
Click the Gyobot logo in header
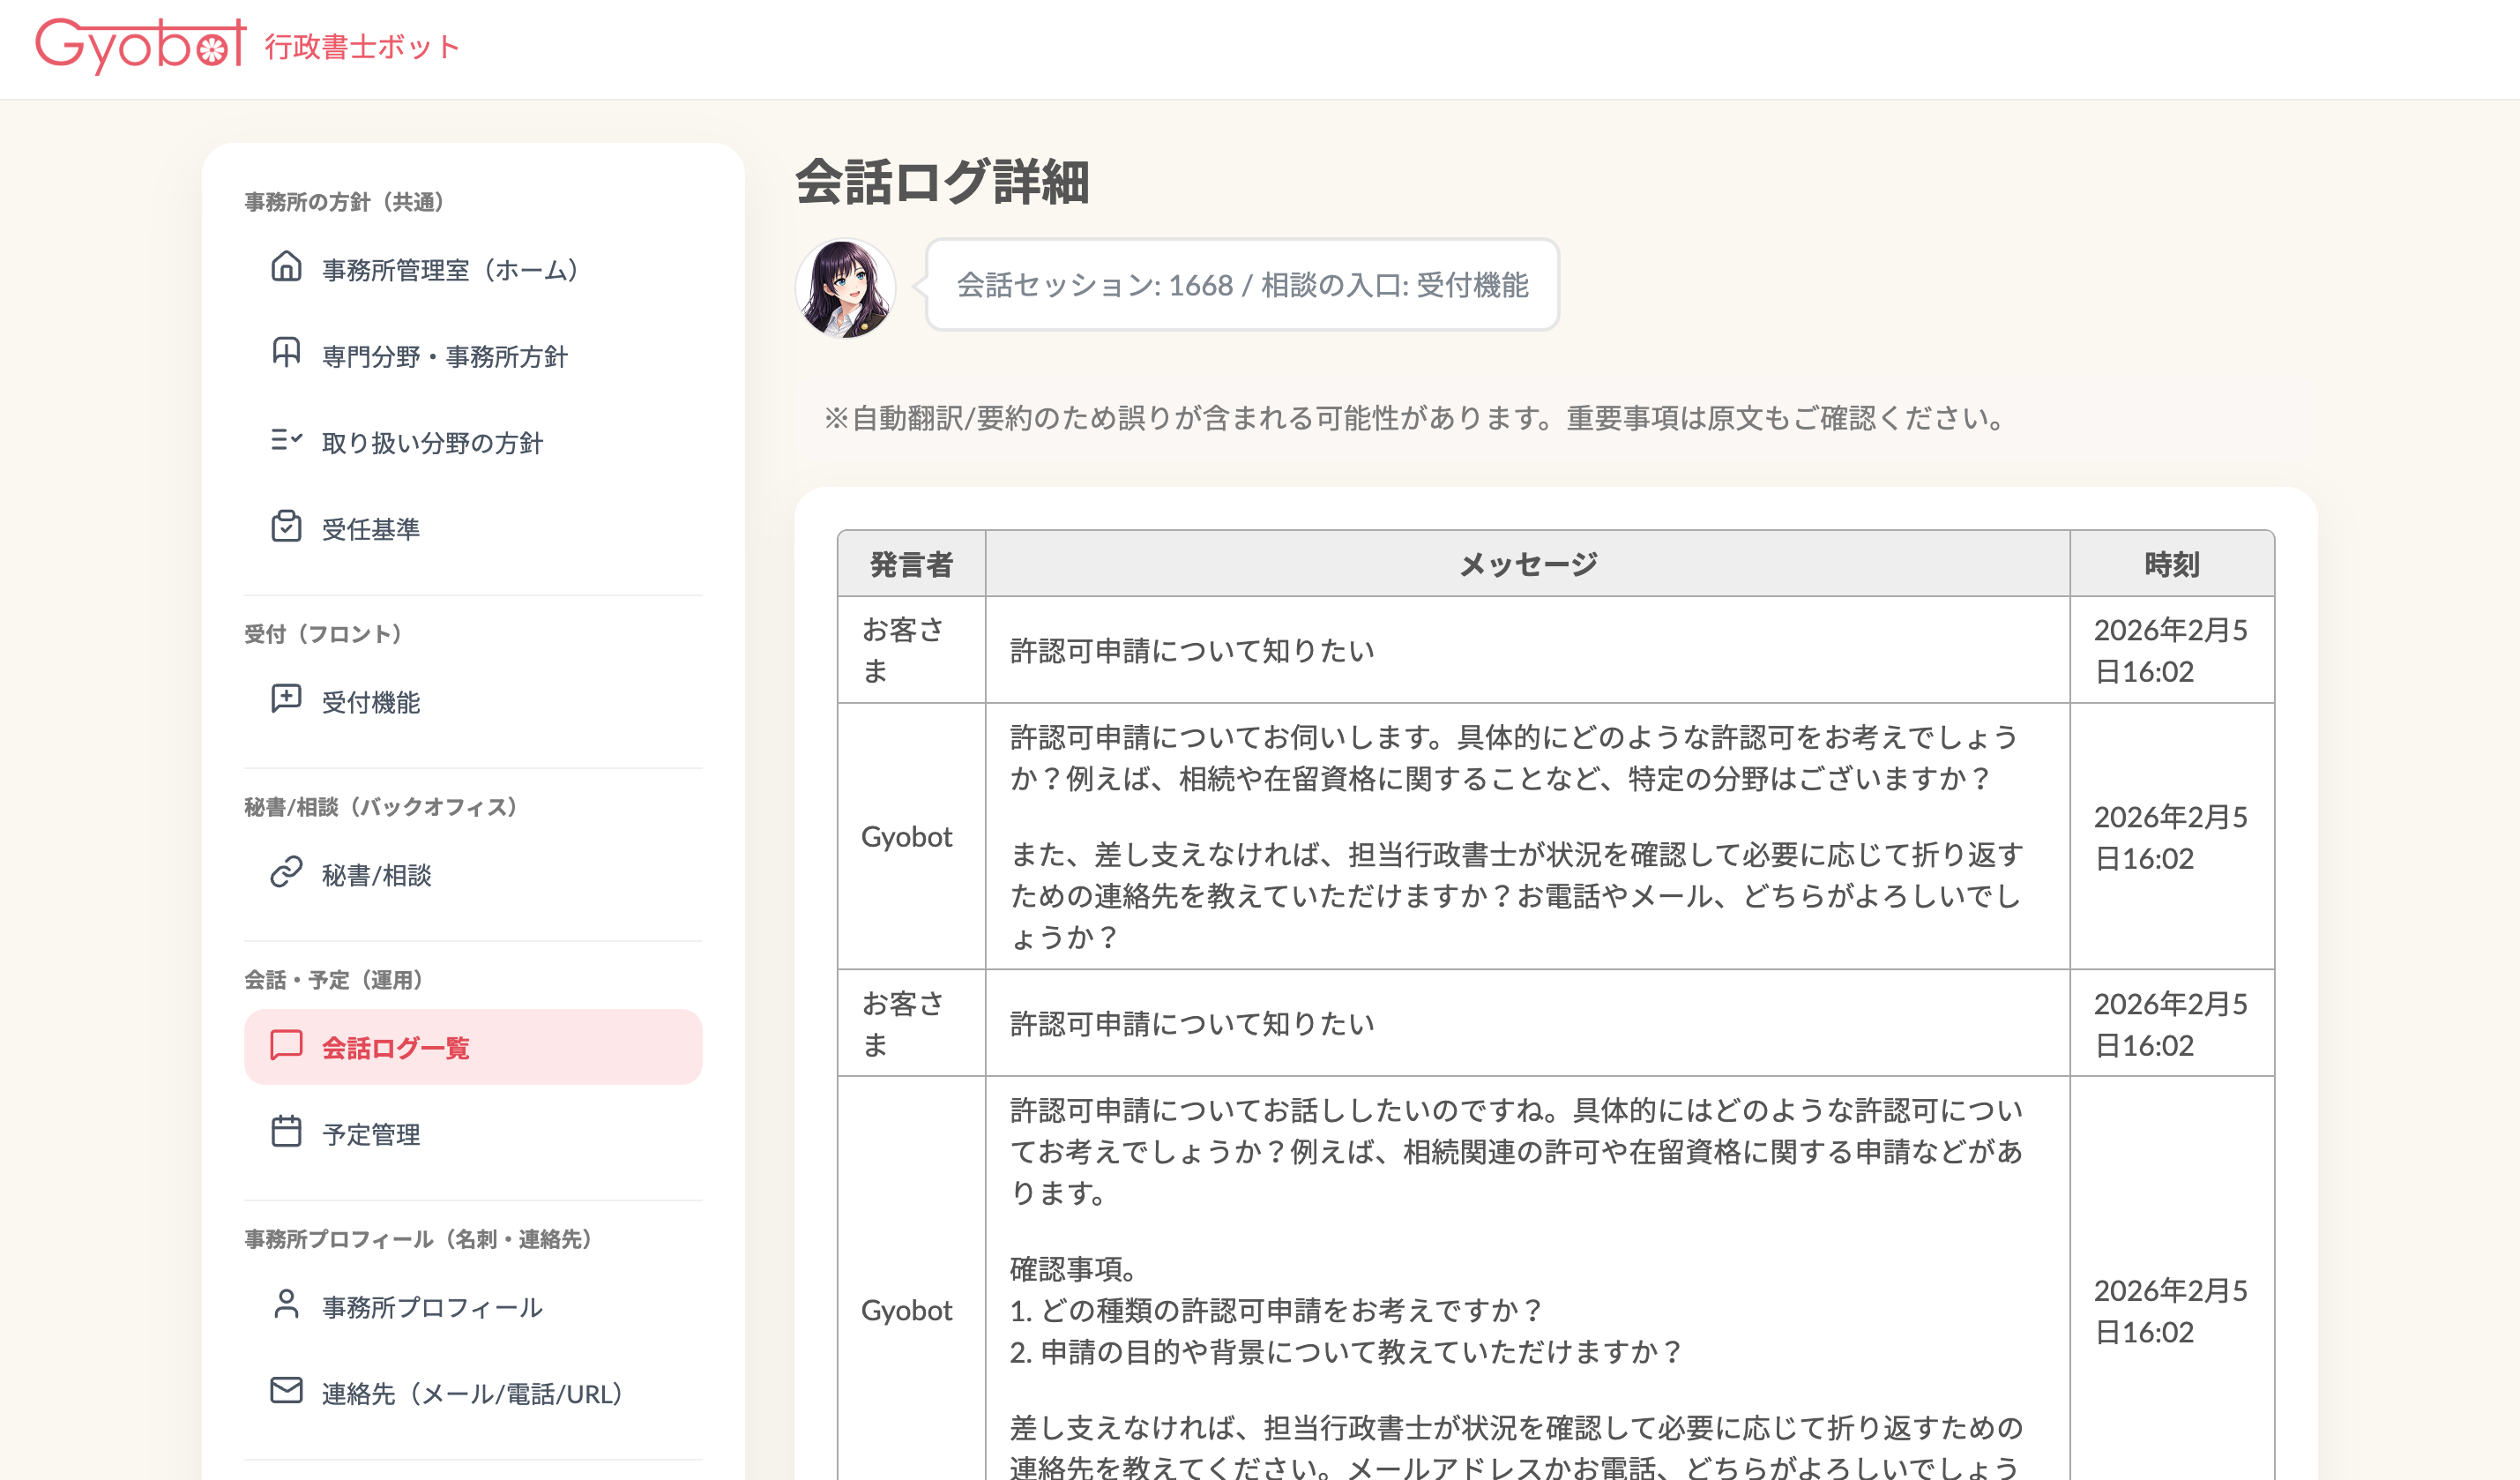(x=140, y=45)
